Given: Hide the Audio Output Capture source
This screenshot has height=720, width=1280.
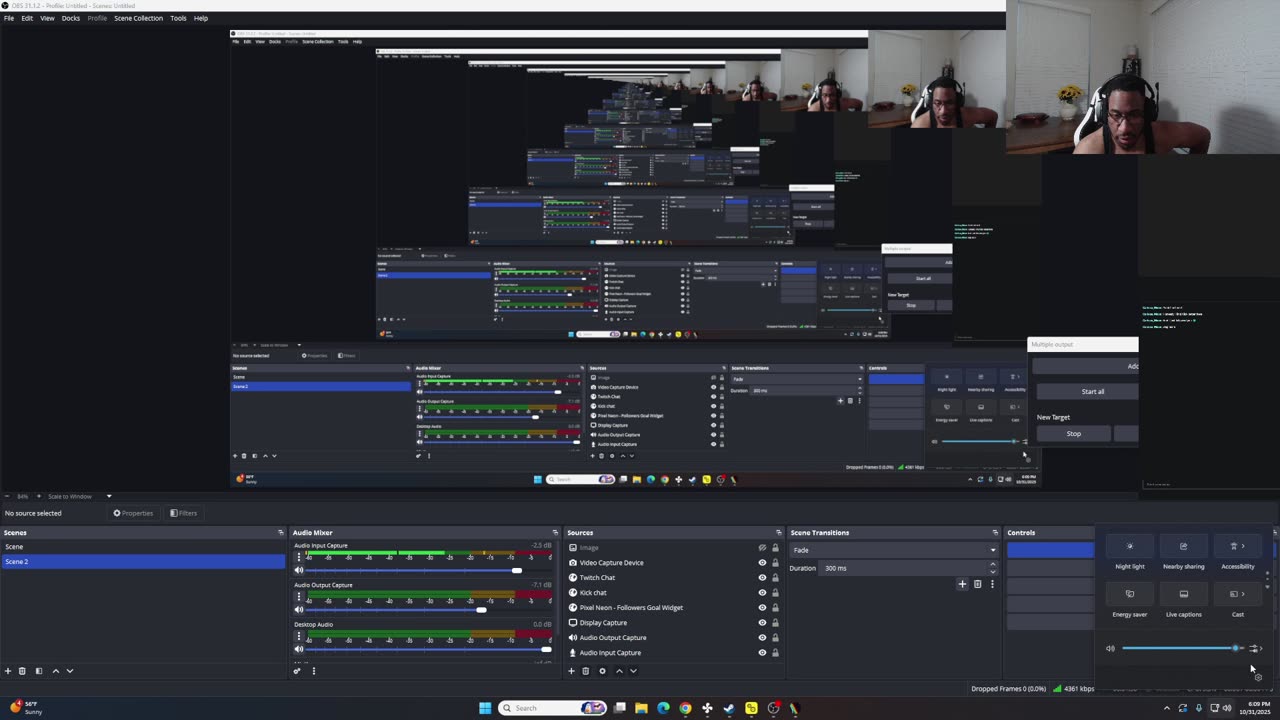Looking at the screenshot, I should 762,638.
